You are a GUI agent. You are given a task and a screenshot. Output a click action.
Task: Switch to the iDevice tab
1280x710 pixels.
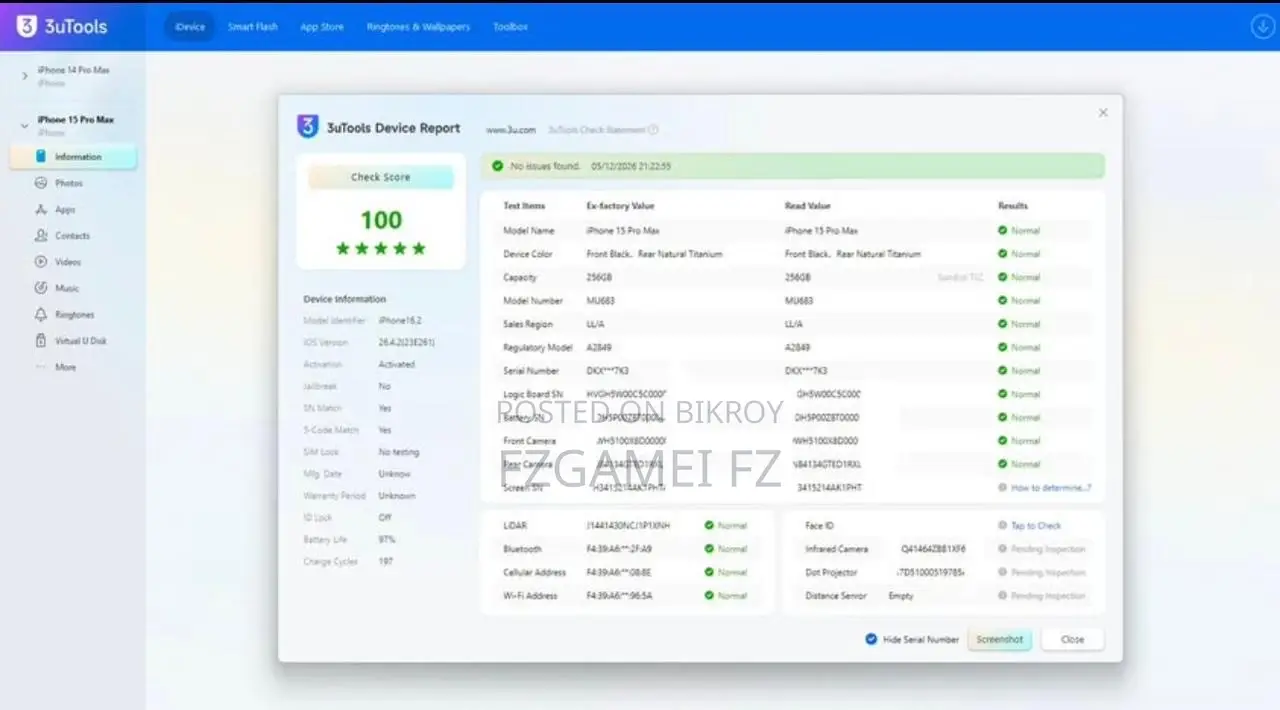pos(189,27)
